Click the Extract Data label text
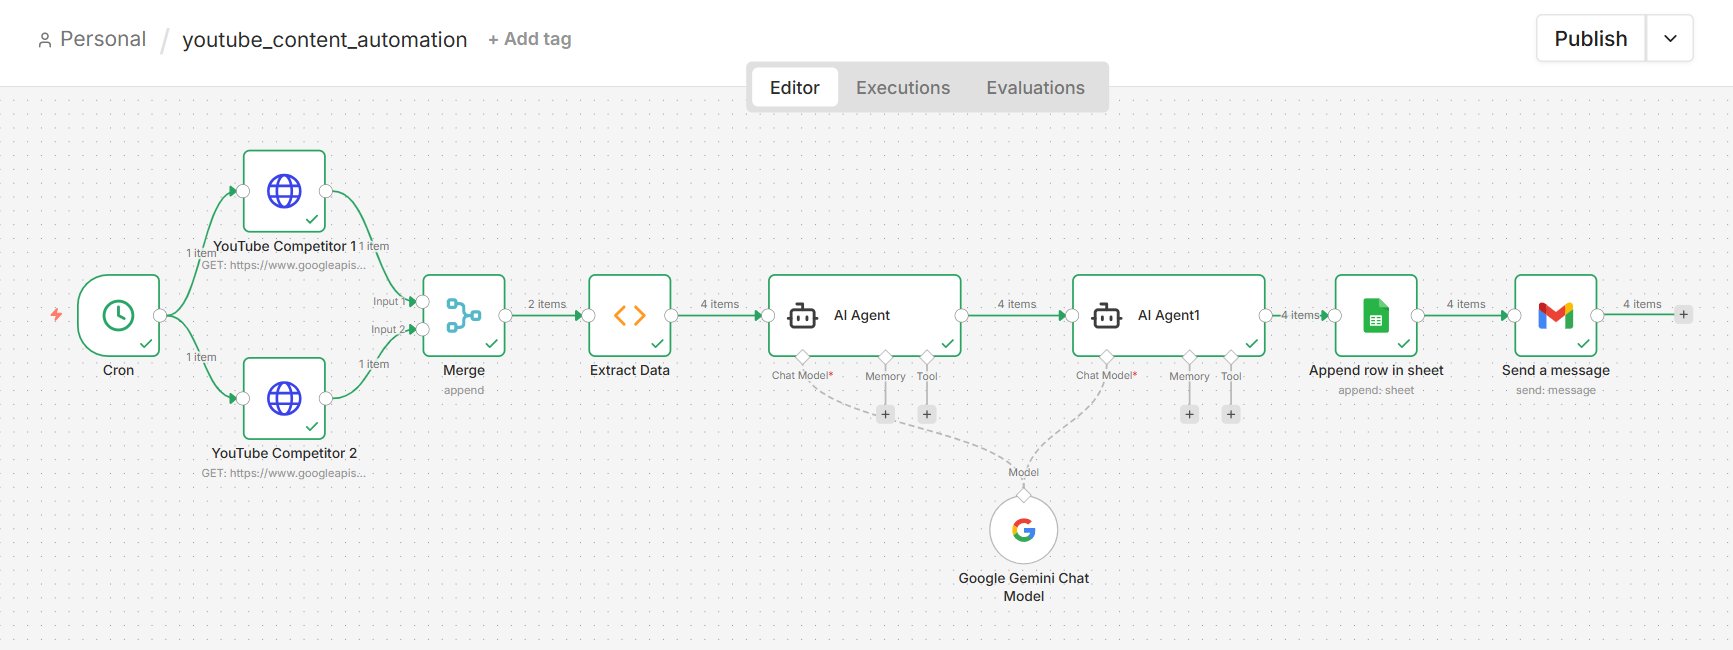The width and height of the screenshot is (1733, 650). pyautogui.click(x=630, y=370)
